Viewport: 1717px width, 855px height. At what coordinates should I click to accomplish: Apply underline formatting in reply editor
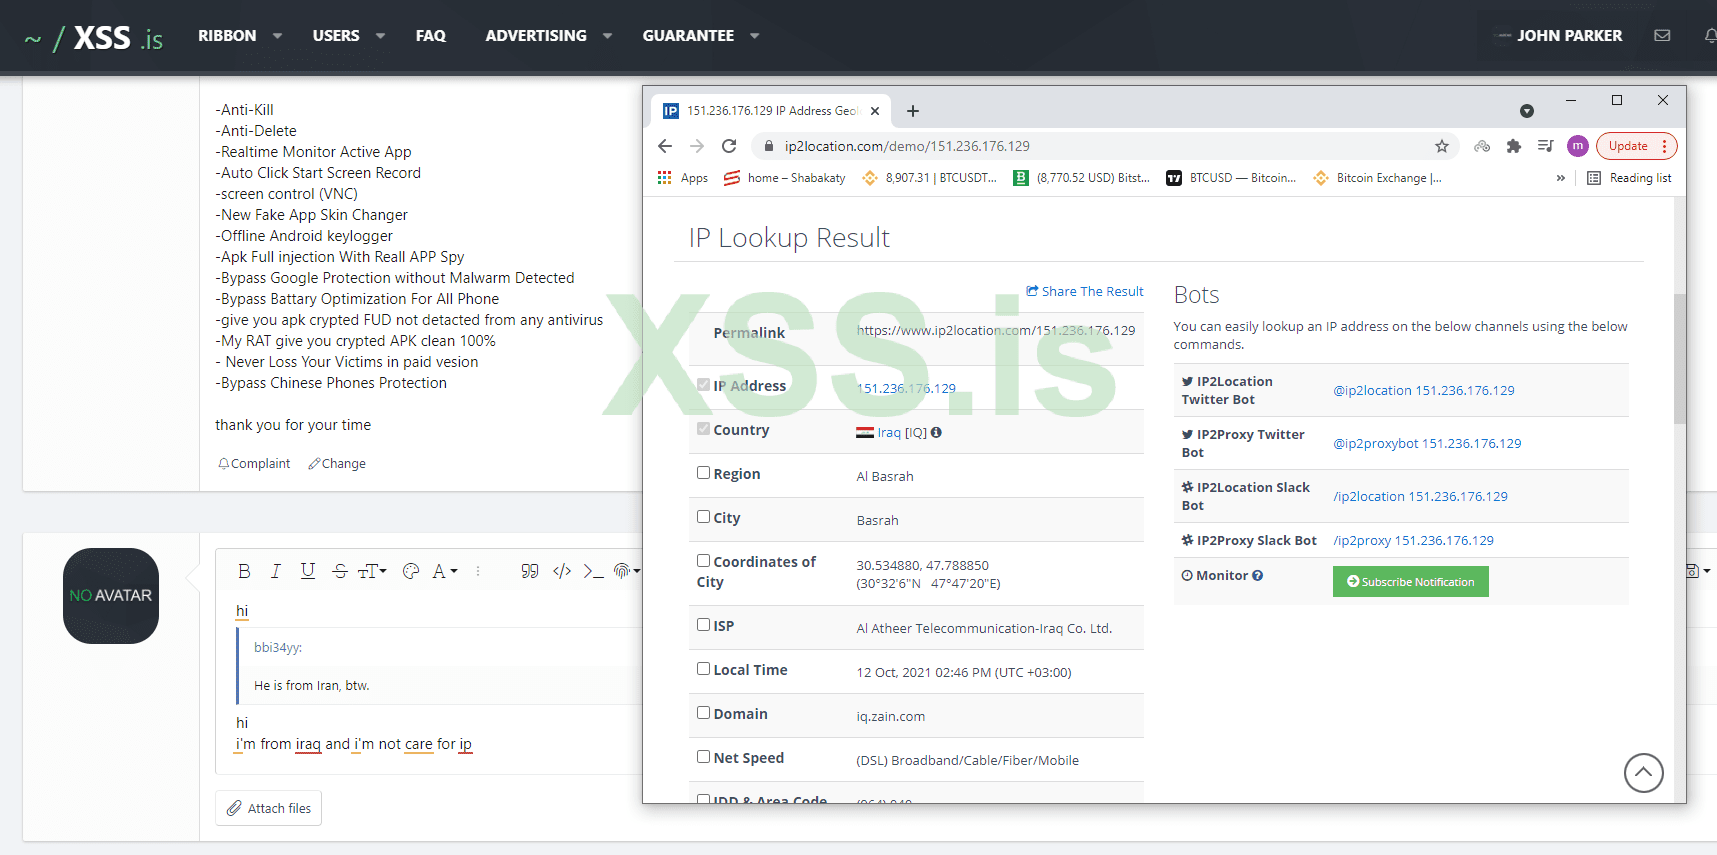(x=308, y=571)
